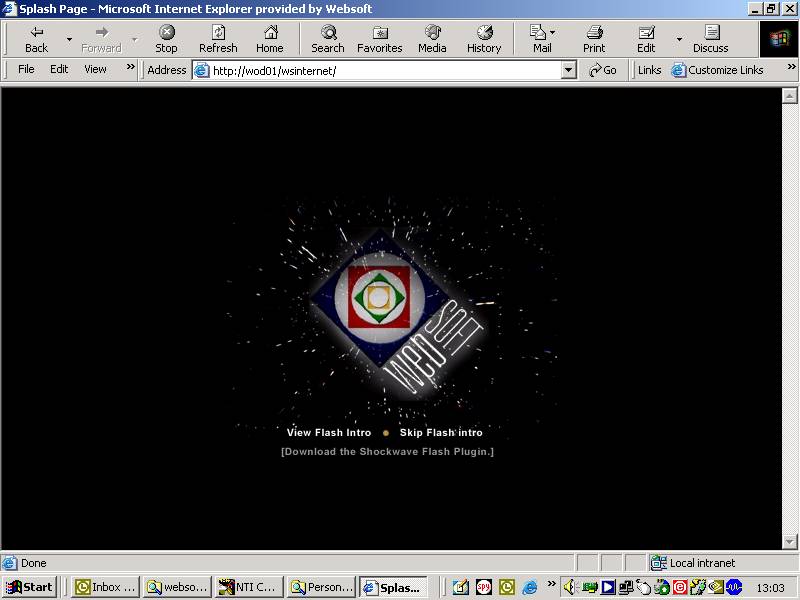Open the Customize Links shortcut
Image resolution: width=800 pixels, height=600 pixels.
718,70
